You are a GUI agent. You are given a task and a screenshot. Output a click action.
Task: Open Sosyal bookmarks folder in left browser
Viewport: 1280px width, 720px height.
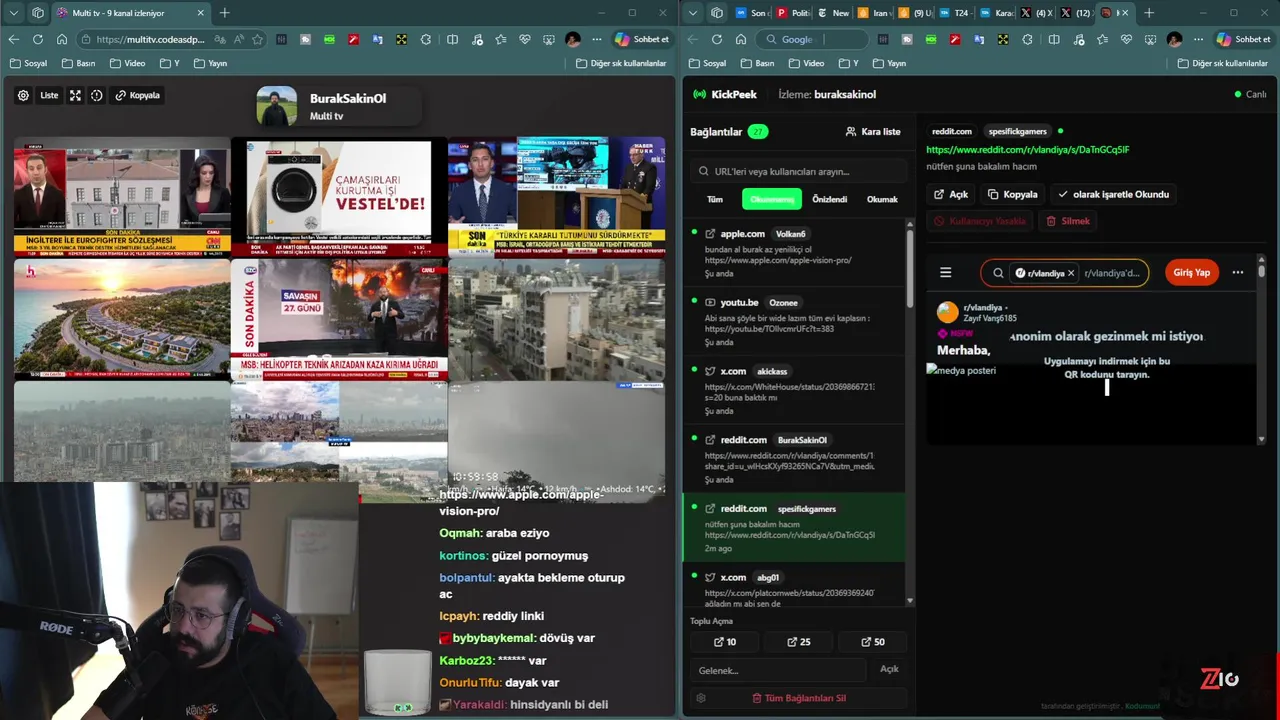point(29,63)
